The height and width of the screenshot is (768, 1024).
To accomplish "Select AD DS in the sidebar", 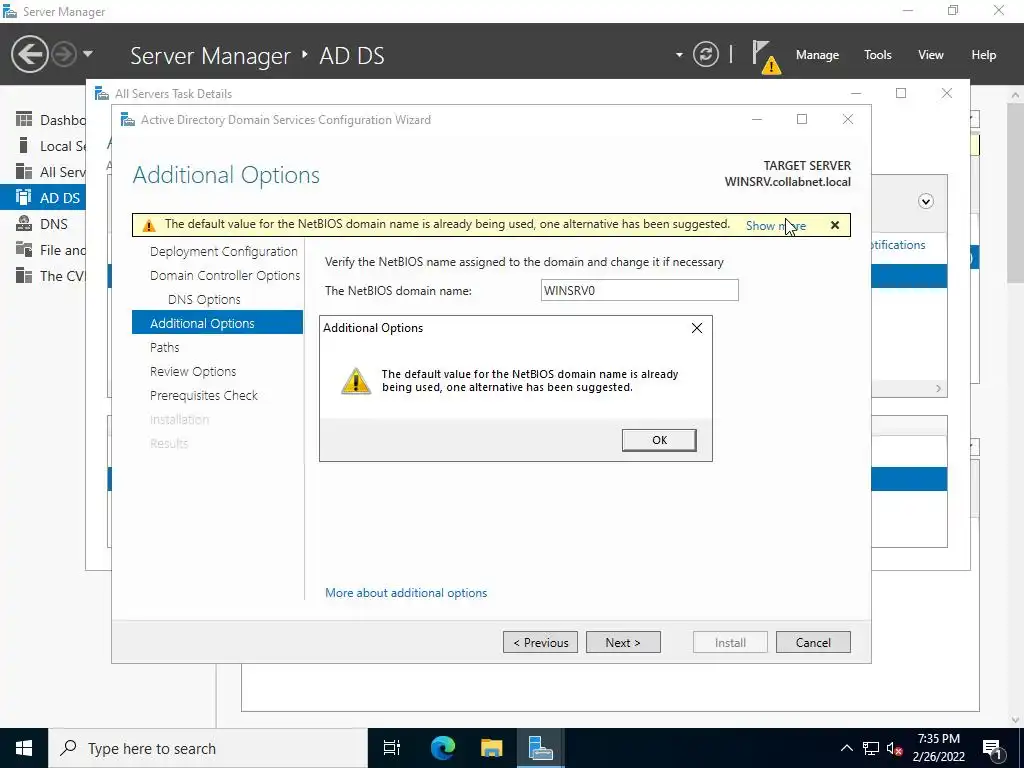I will pyautogui.click(x=43, y=198).
